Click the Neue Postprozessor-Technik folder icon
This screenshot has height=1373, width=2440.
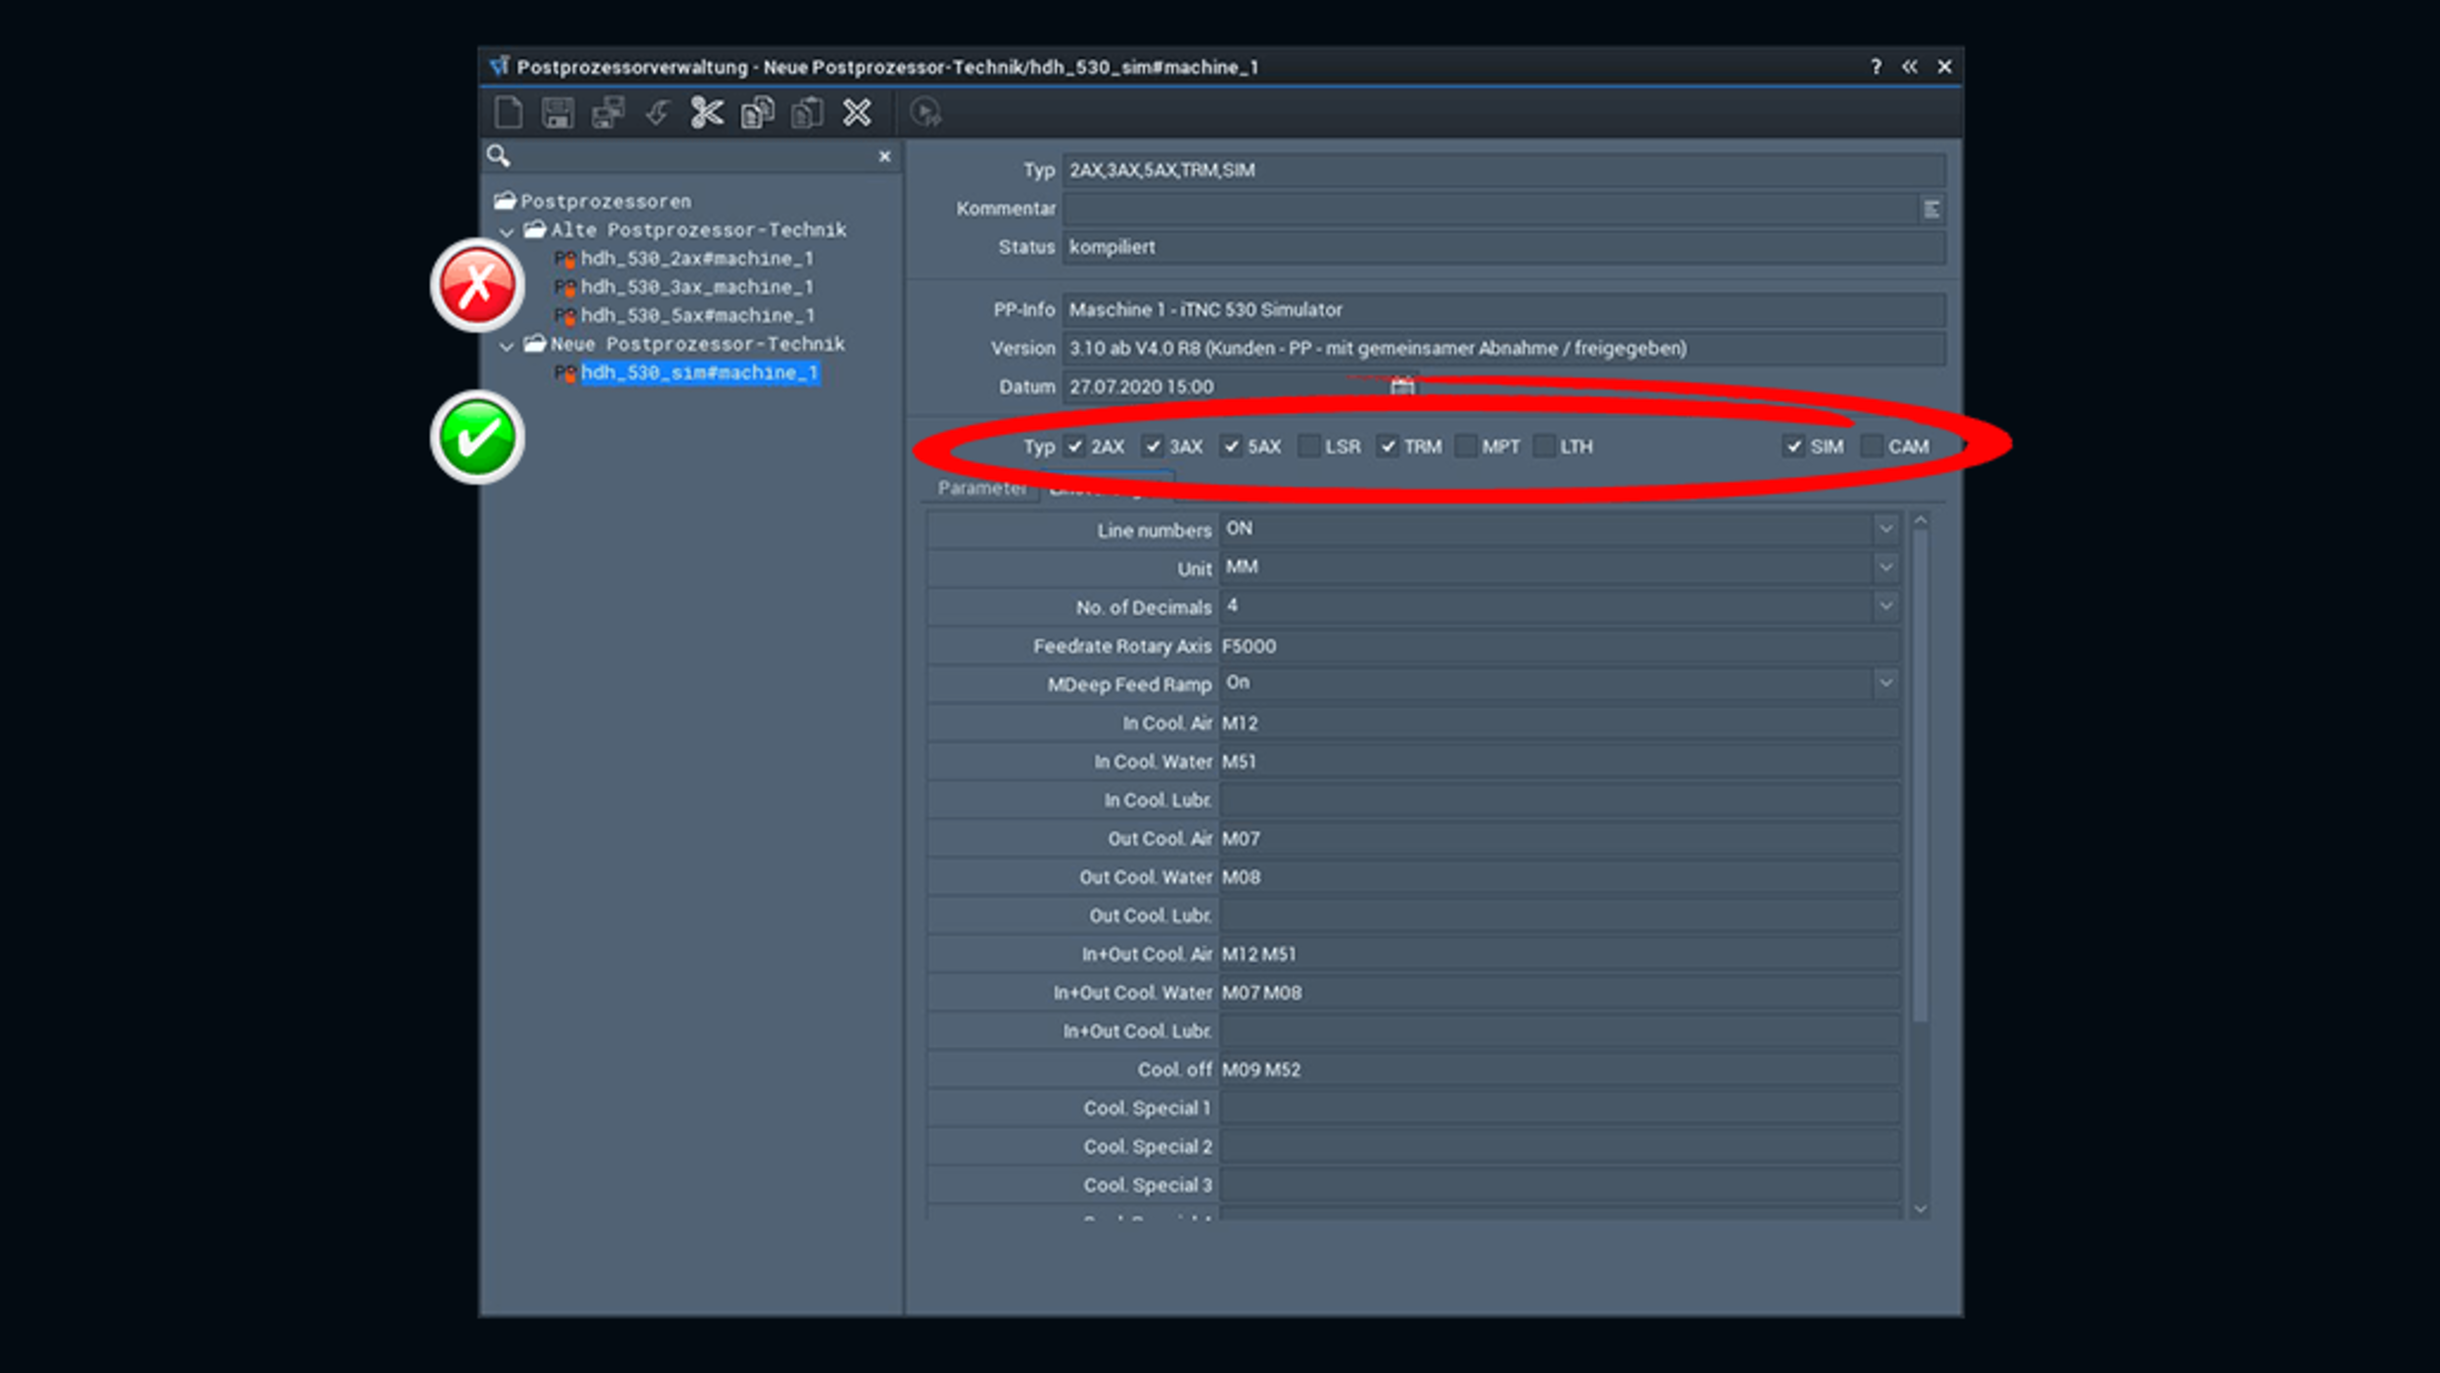pyautogui.click(x=535, y=344)
